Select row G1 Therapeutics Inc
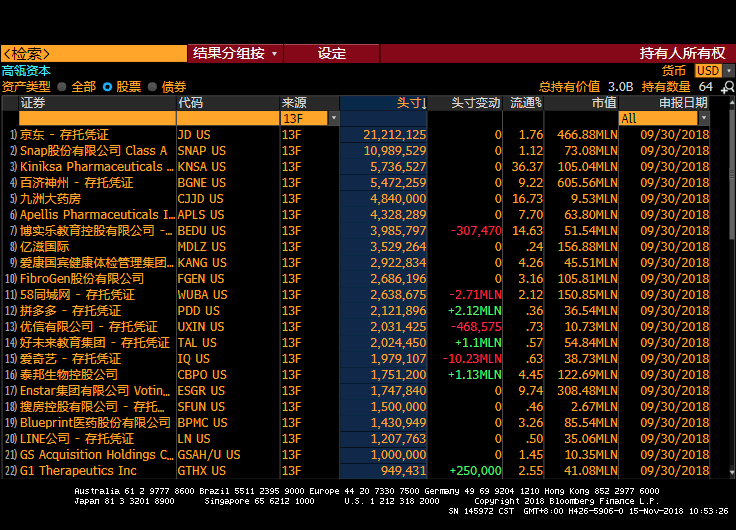 point(357,470)
